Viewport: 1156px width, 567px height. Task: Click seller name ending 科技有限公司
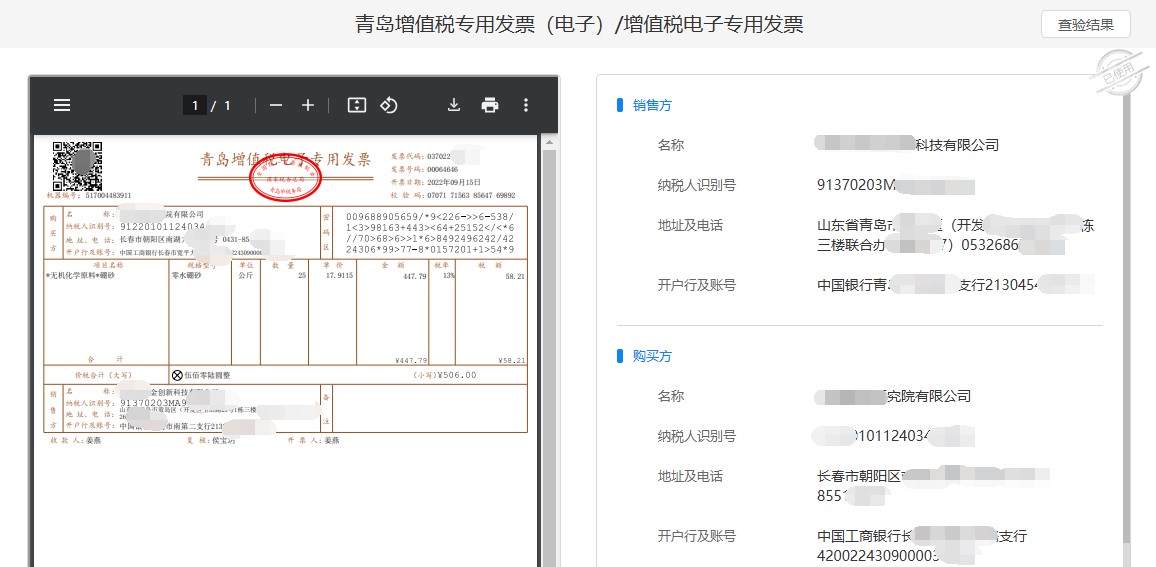tap(957, 145)
